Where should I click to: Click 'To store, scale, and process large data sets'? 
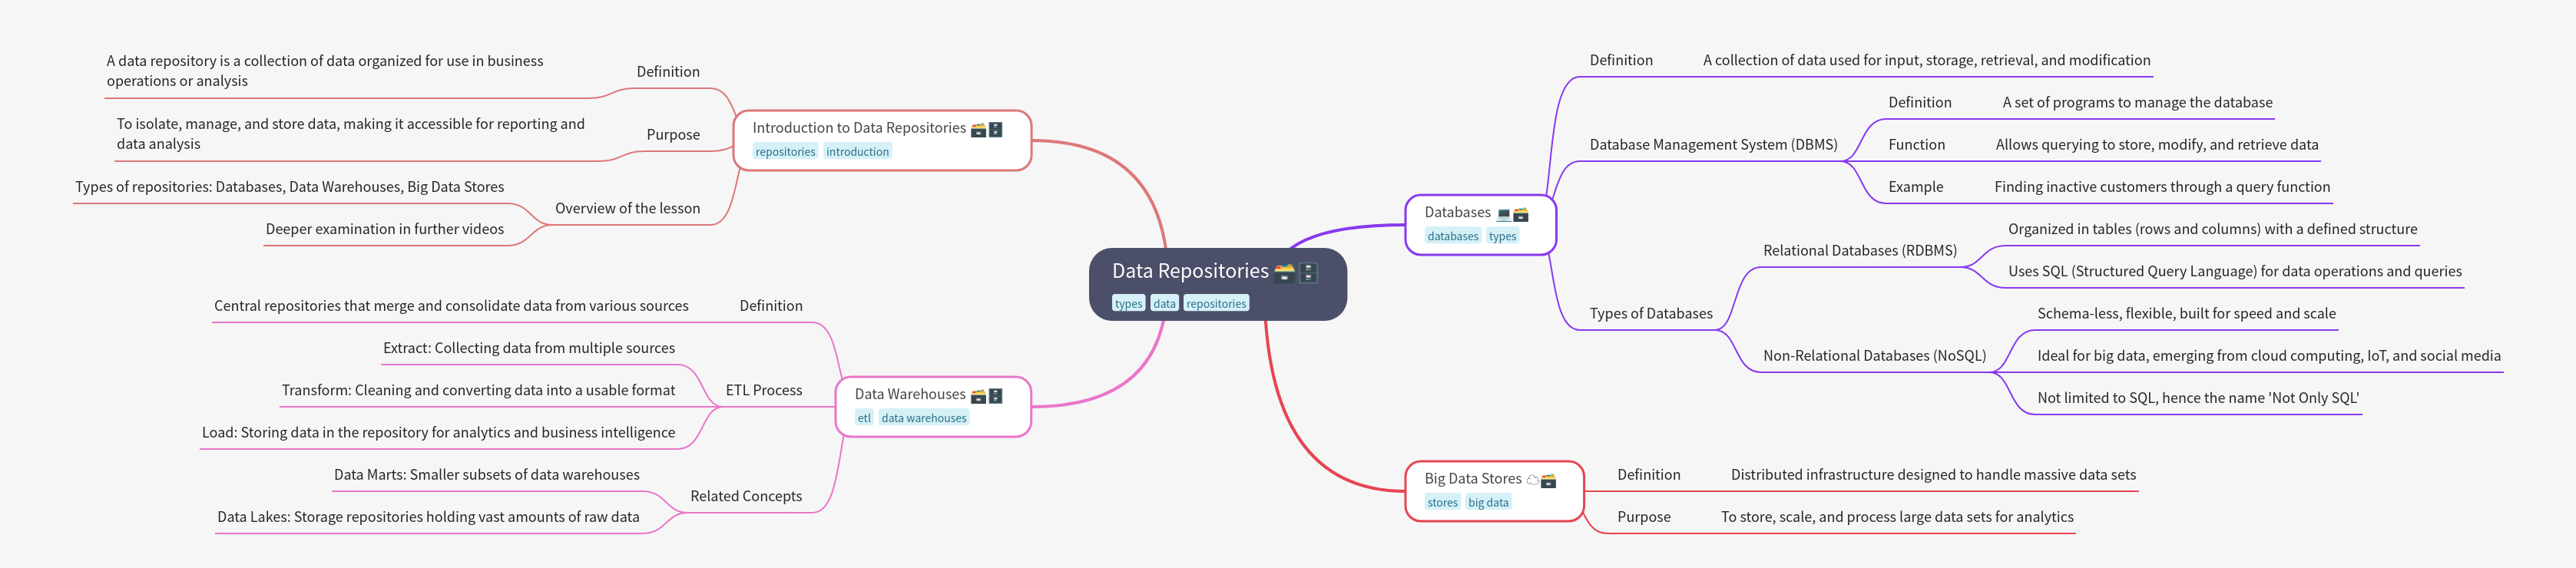1897,517
